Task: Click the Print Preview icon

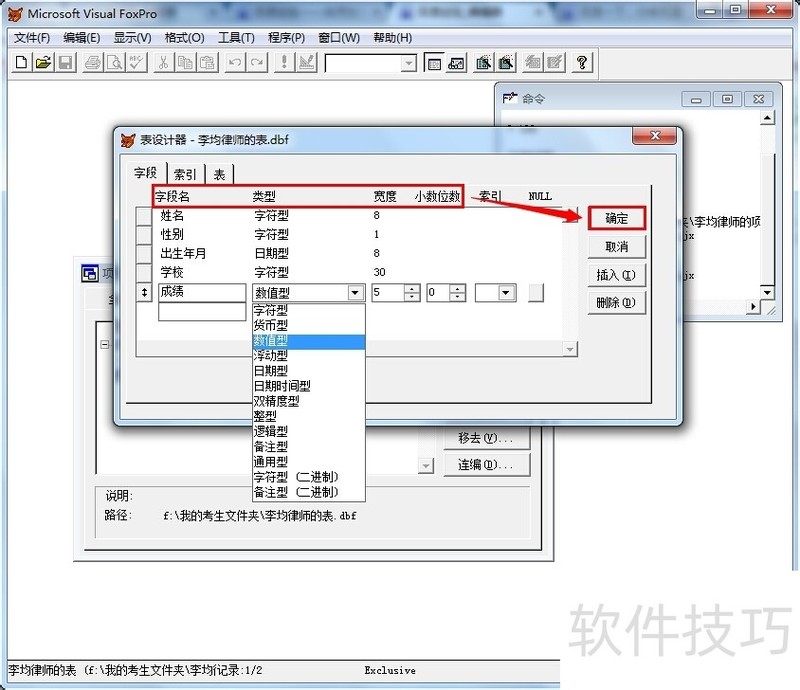Action: pos(115,63)
